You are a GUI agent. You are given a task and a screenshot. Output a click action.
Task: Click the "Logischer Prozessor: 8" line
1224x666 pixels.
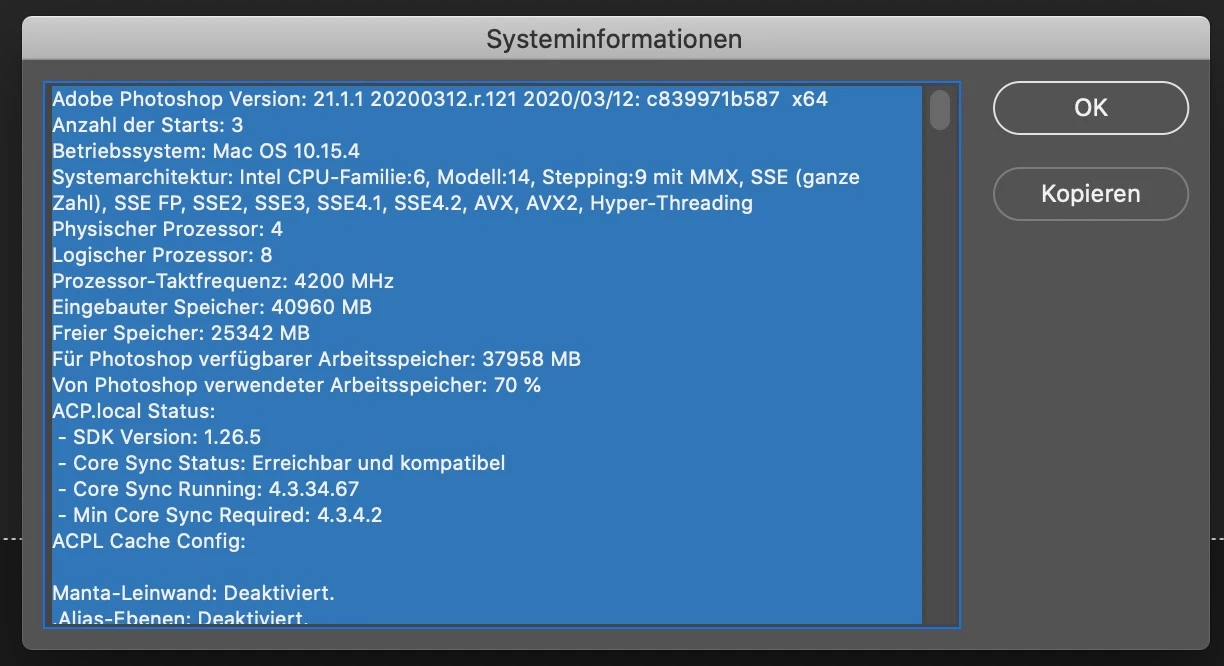click(162, 255)
